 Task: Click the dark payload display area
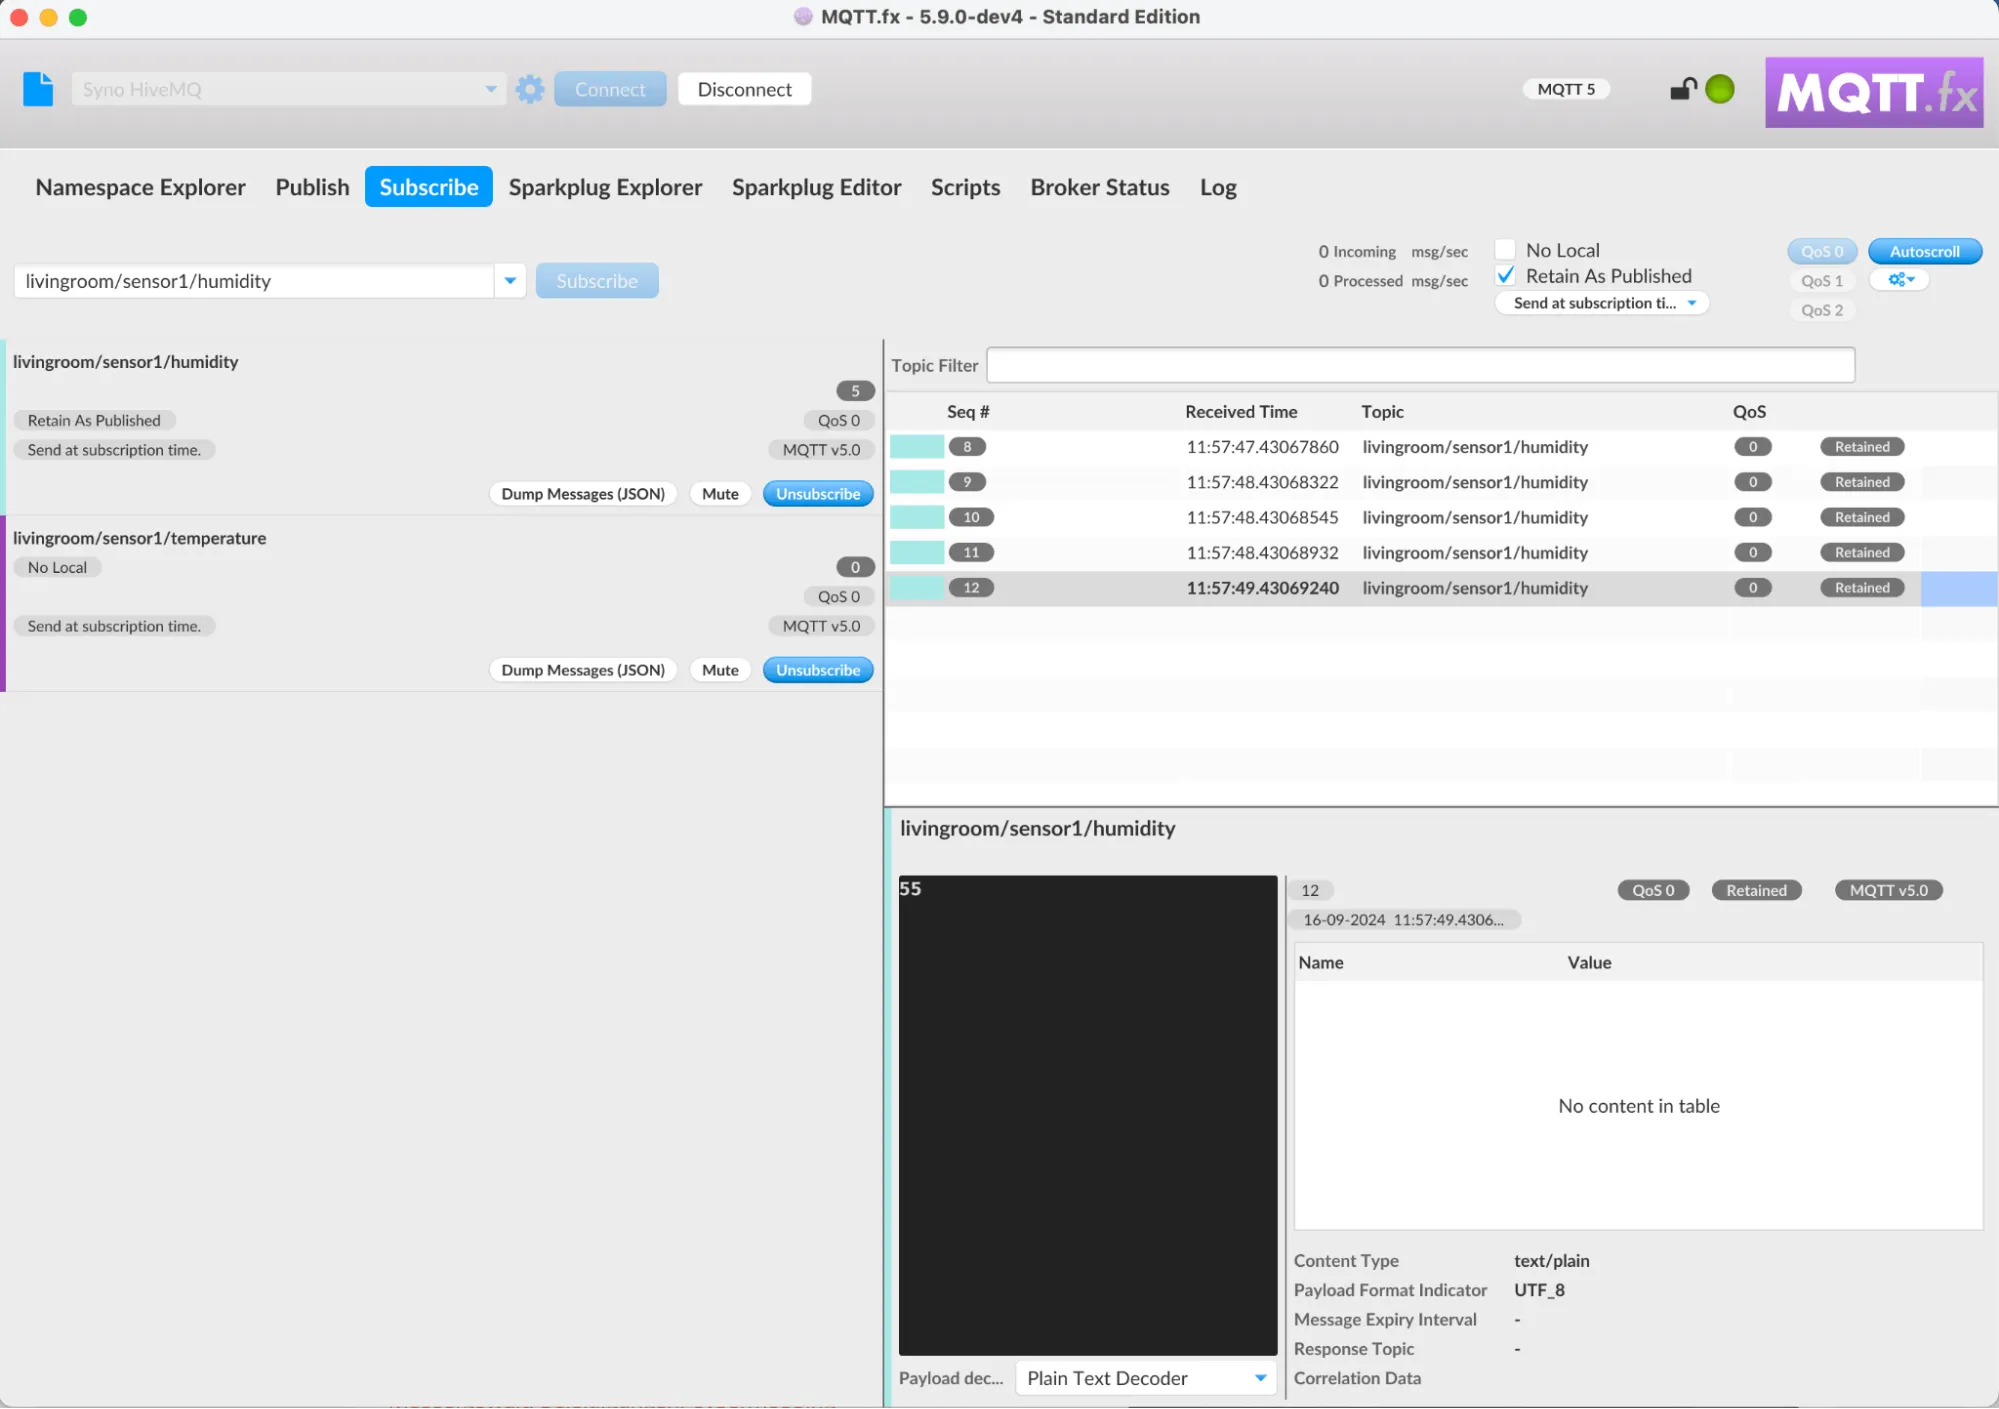coord(1088,1115)
